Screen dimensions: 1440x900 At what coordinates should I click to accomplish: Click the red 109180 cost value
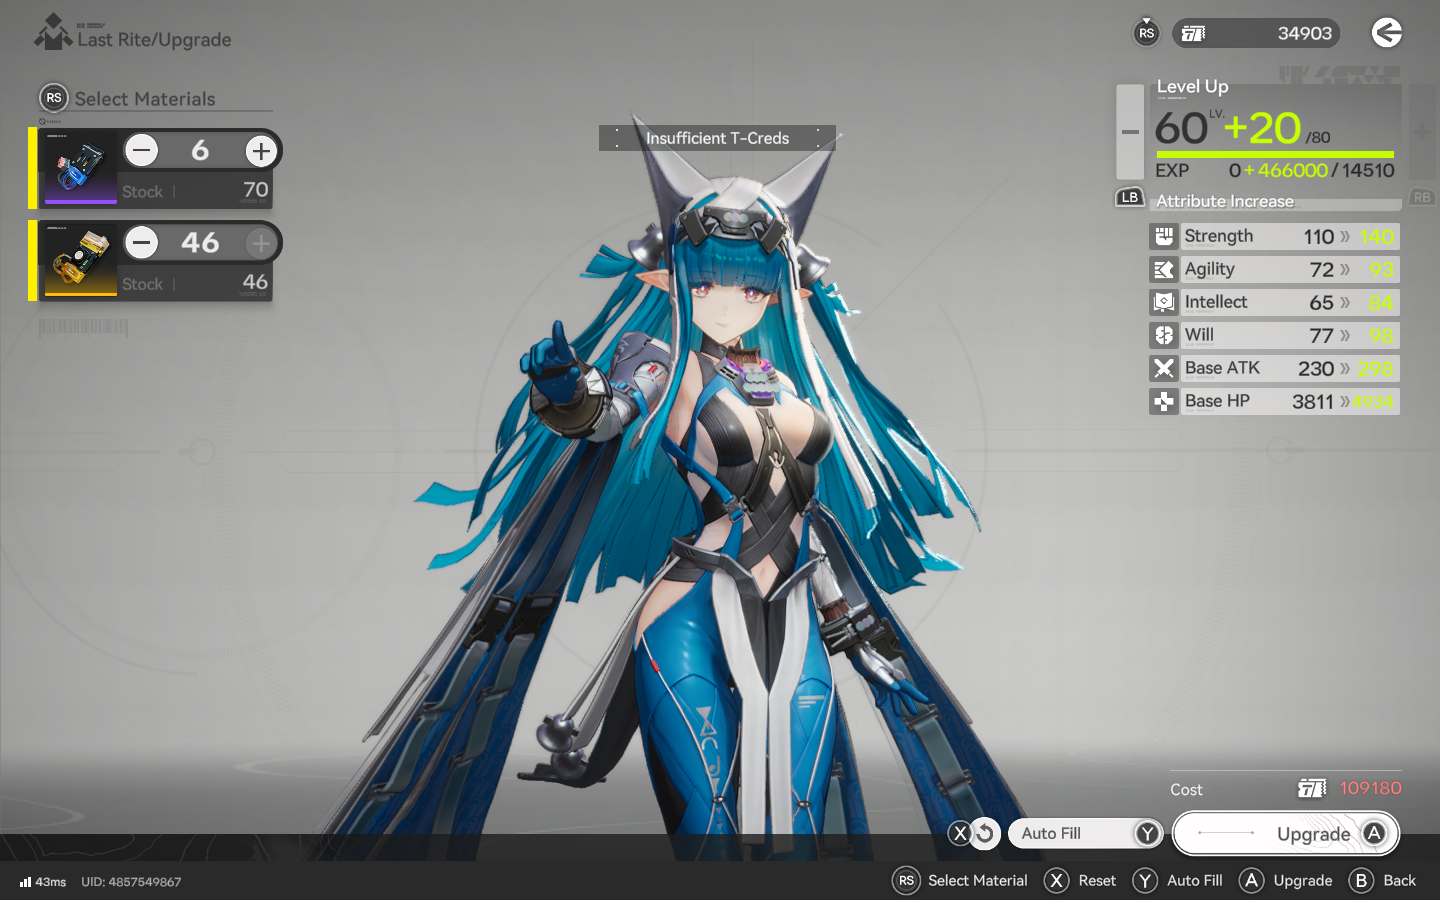click(1370, 788)
